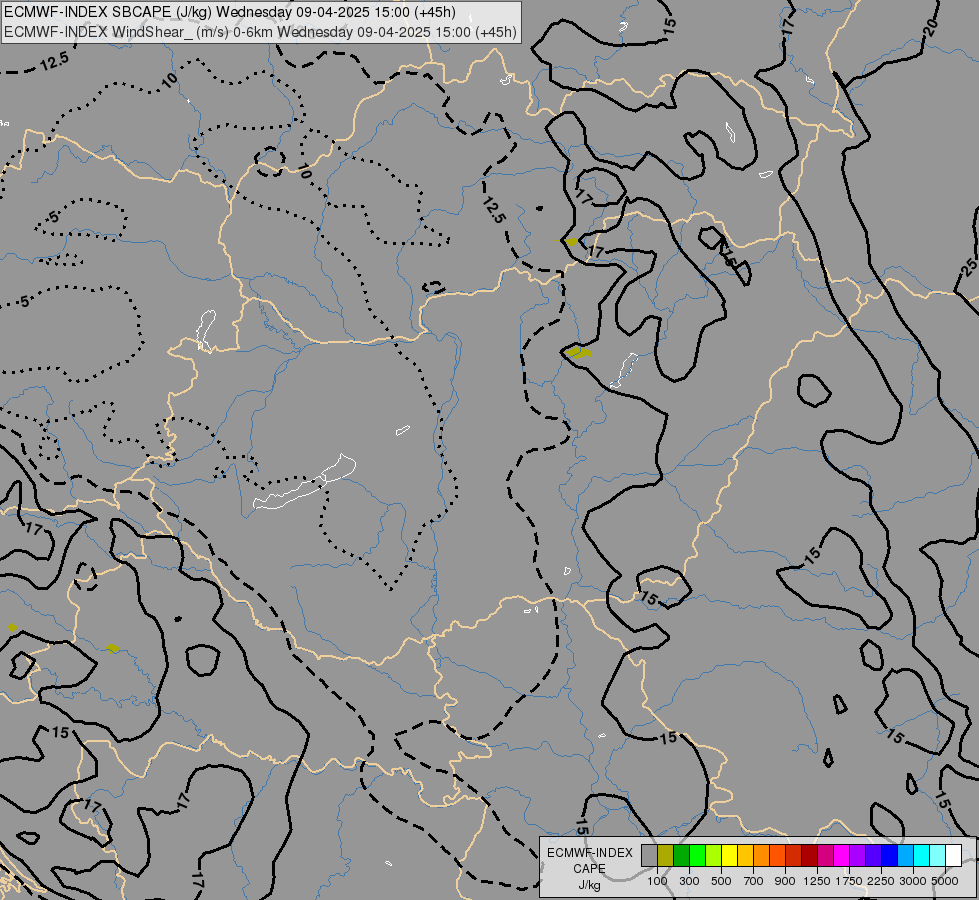
Task: Select the dark green legend swatch
Action: (681, 855)
